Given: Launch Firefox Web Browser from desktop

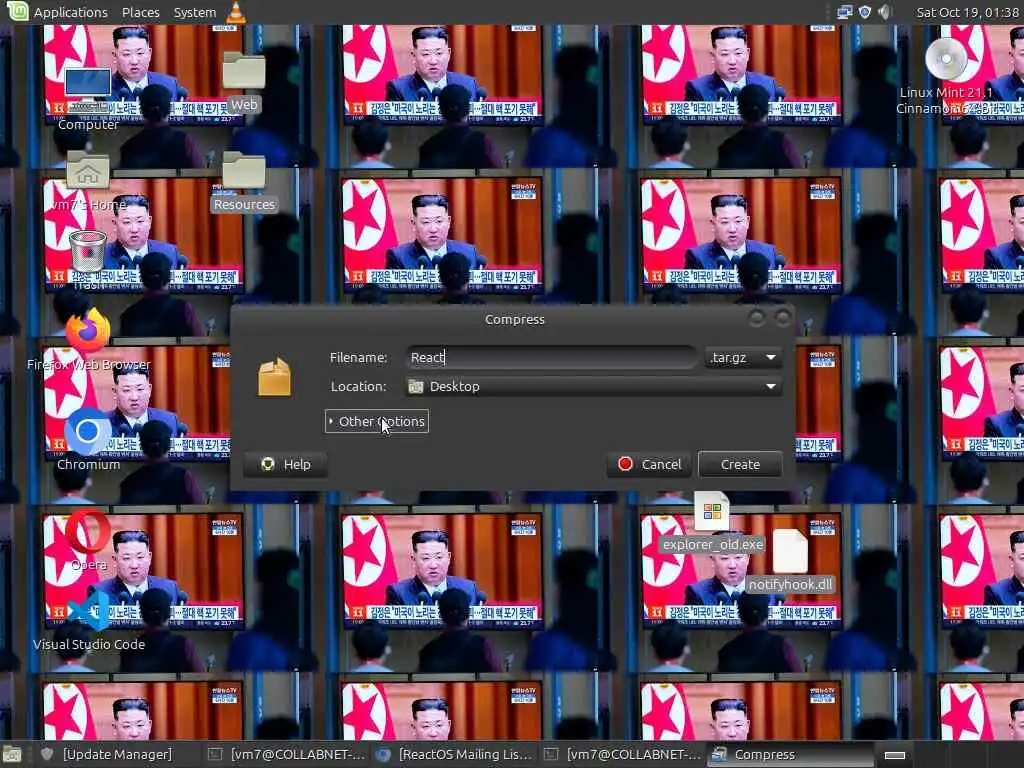Looking at the screenshot, I should [88, 330].
